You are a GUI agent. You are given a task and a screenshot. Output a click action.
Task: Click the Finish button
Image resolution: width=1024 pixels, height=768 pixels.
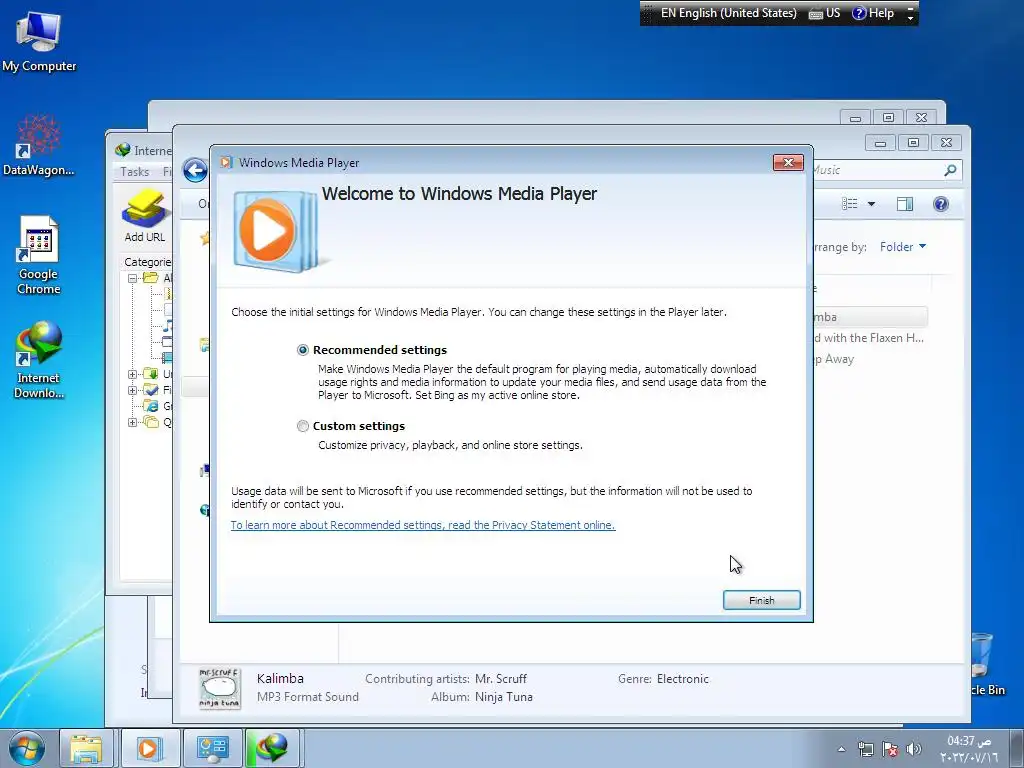(761, 600)
